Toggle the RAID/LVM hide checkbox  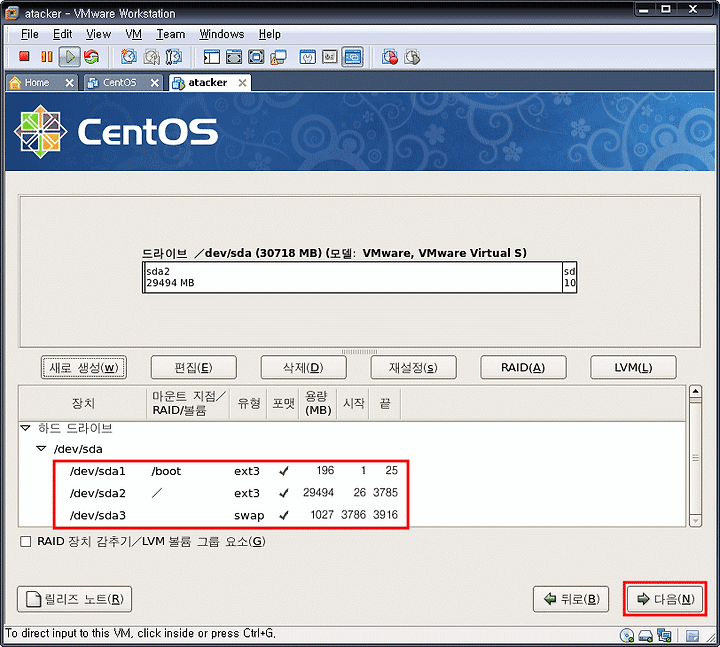point(26,541)
